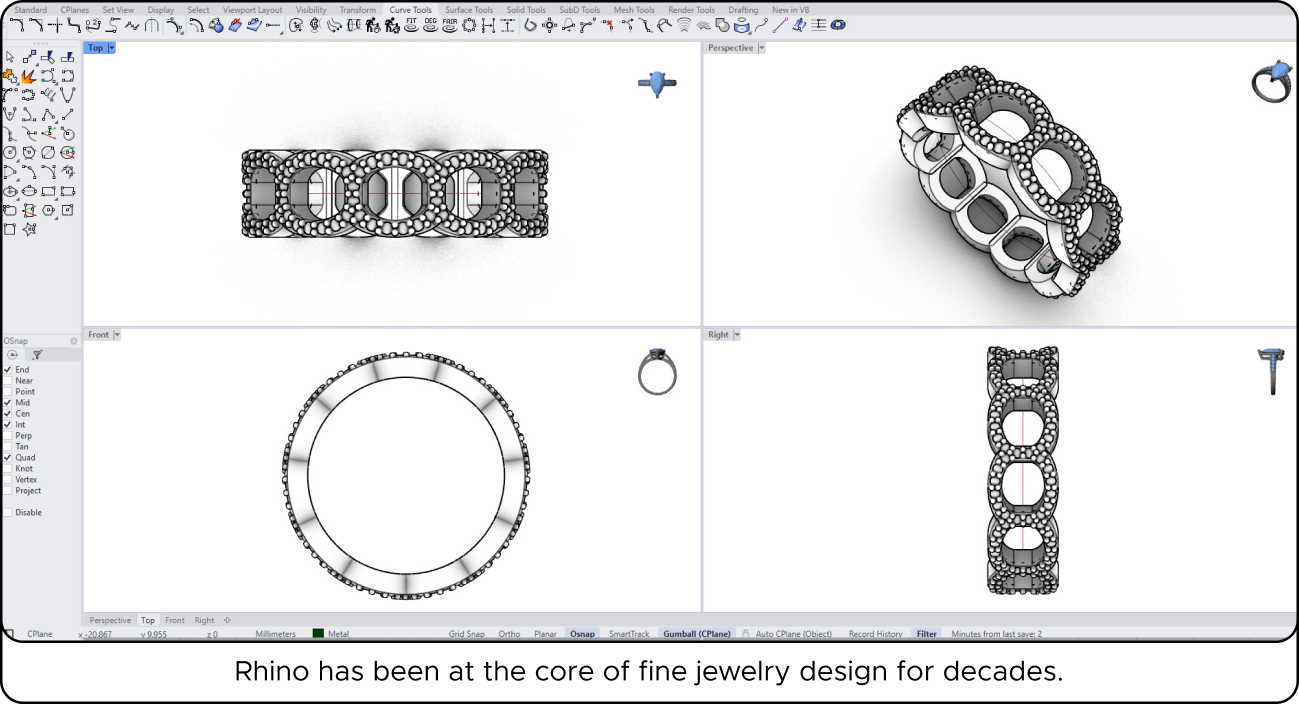This screenshot has width=1299, height=704.
Task: Click the FAIR curve tool icon
Action: [449, 25]
